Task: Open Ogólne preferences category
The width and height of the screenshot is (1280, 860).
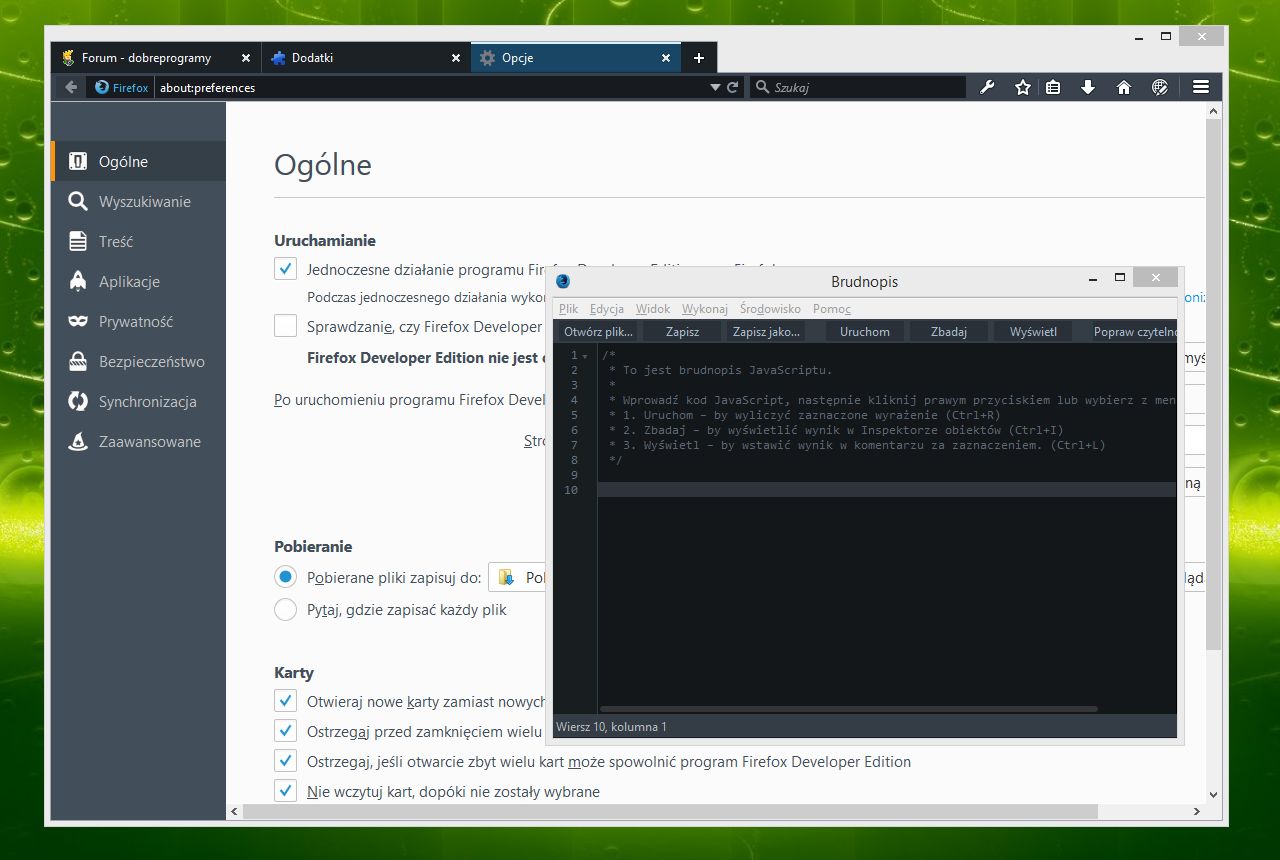Action: (x=139, y=162)
